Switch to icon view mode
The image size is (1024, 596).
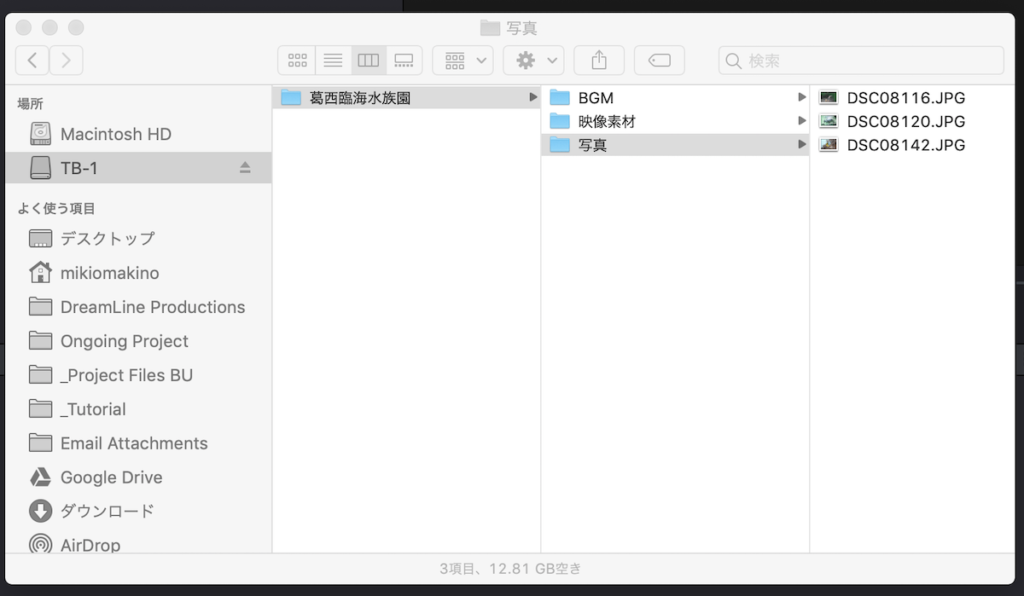(x=297, y=60)
